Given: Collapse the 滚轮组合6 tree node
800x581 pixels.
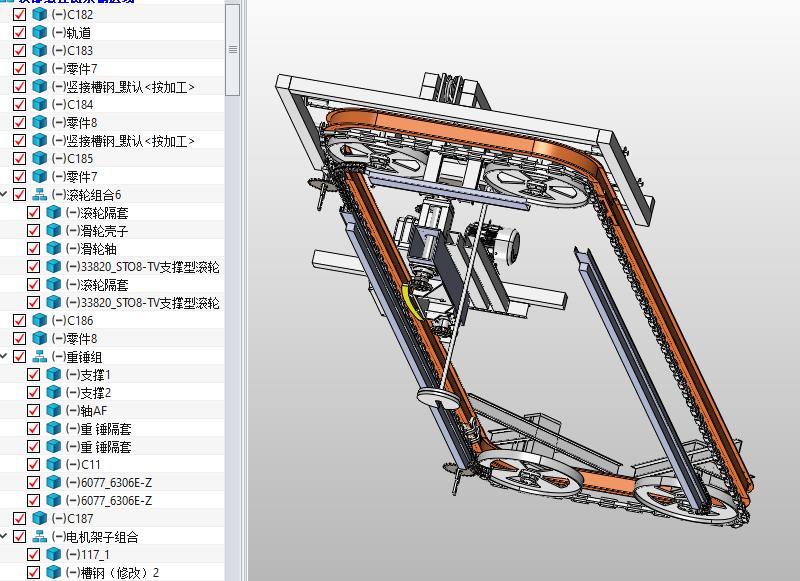Looking at the screenshot, I should 4,194.
